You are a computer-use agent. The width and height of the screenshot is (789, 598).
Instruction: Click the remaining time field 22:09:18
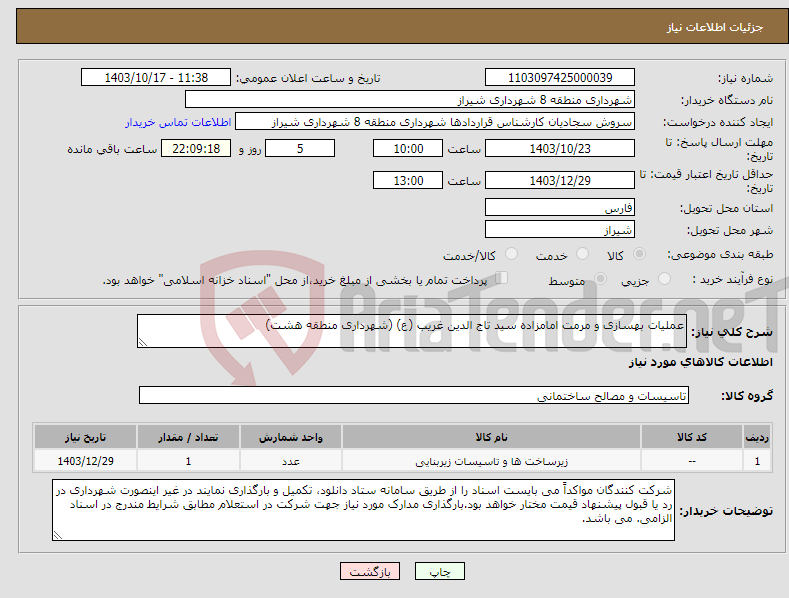(196, 148)
